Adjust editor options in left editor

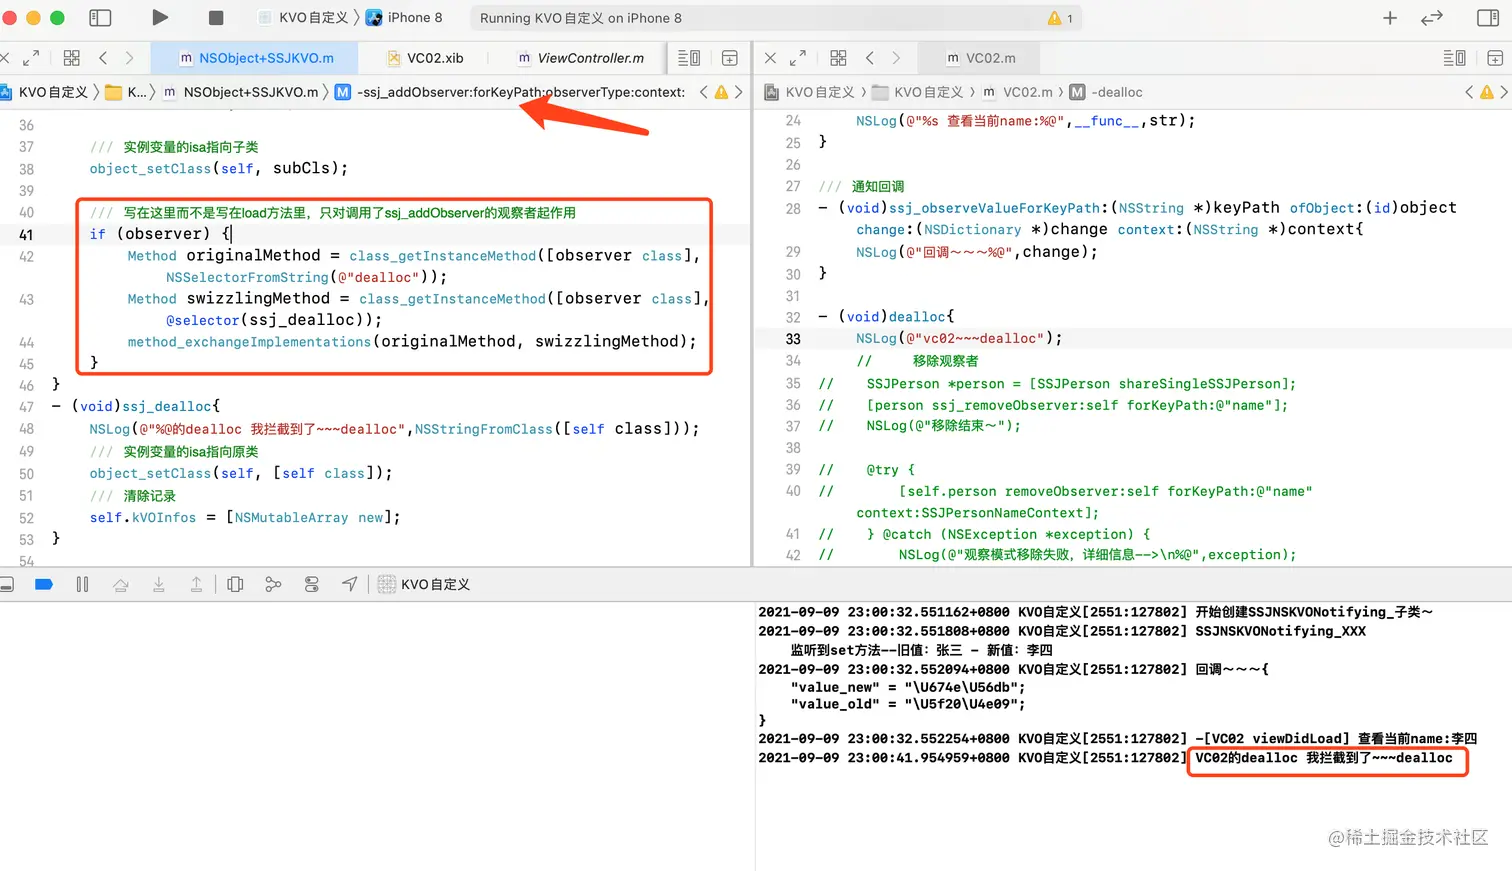[x=689, y=58]
